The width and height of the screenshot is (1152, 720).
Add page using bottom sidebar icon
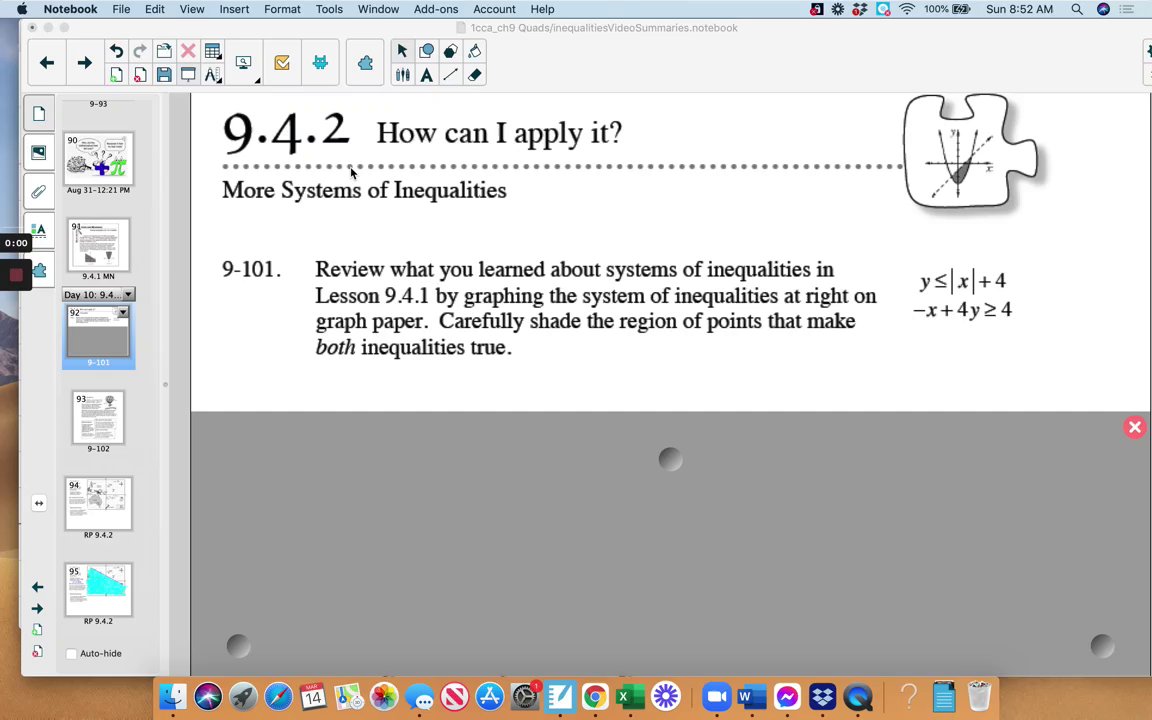coord(37,630)
